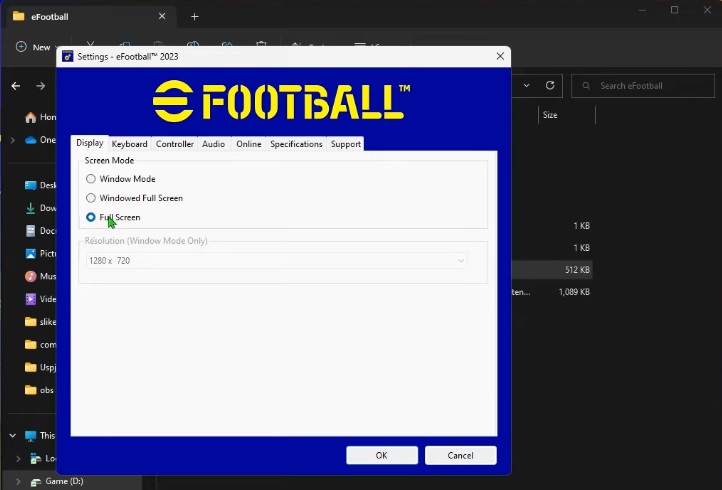This screenshot has height=490, width=722.
Task: Go back in File Explorer
Action: pos(16,86)
